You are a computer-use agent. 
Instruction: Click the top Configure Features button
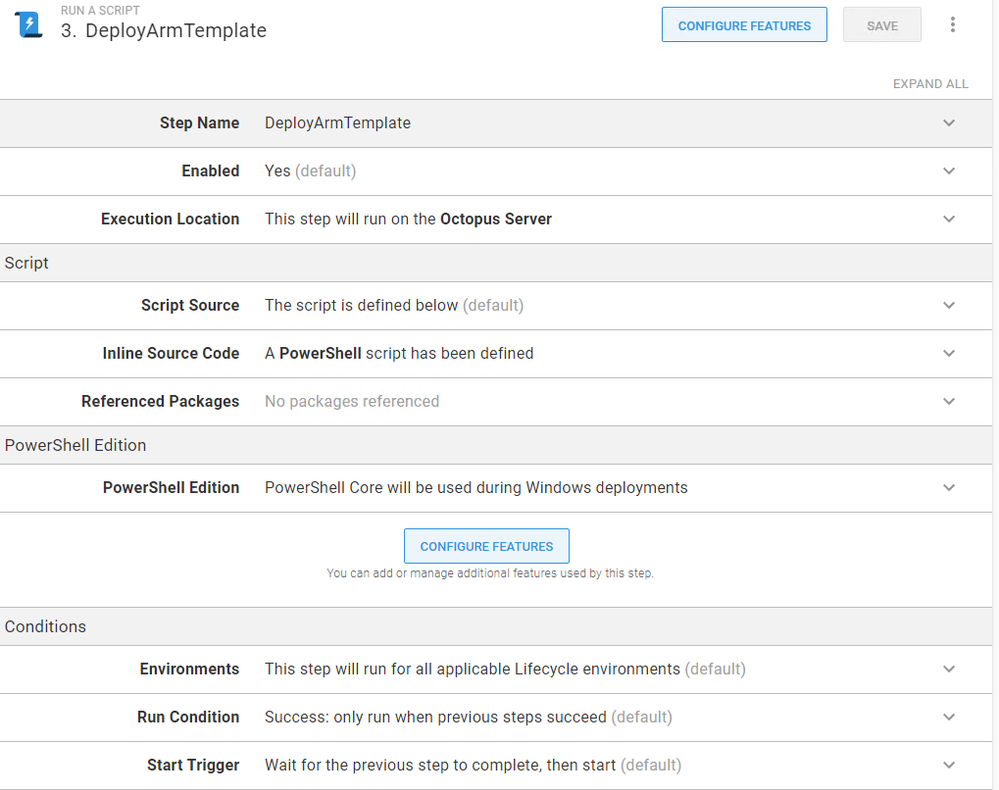coord(744,25)
